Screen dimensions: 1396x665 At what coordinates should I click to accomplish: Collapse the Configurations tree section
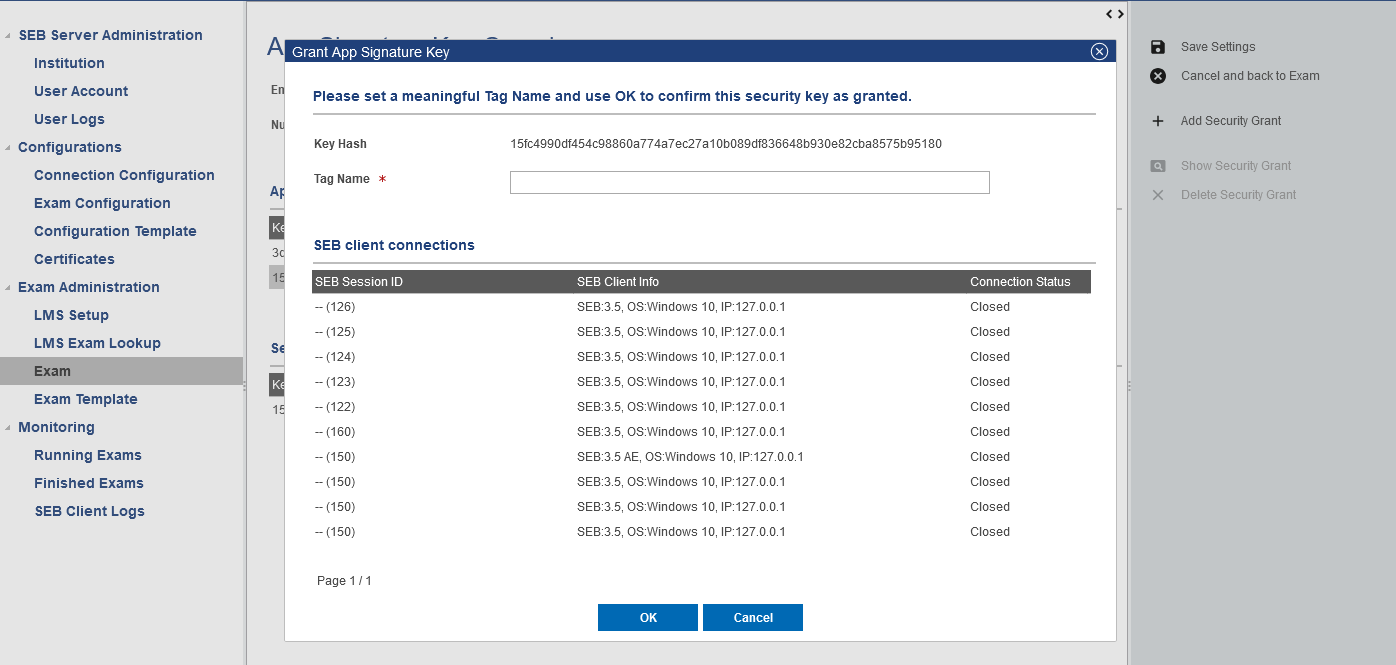[9, 148]
